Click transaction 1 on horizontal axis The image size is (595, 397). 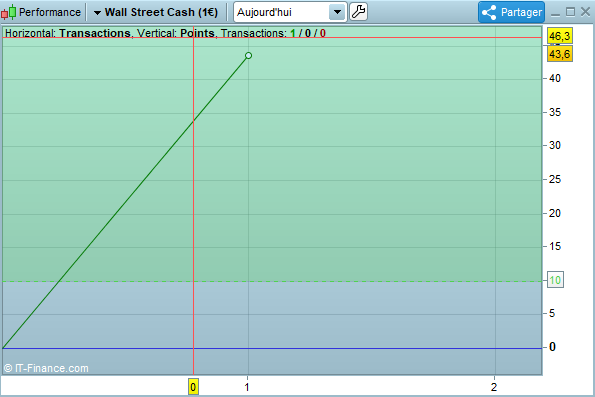click(247, 387)
